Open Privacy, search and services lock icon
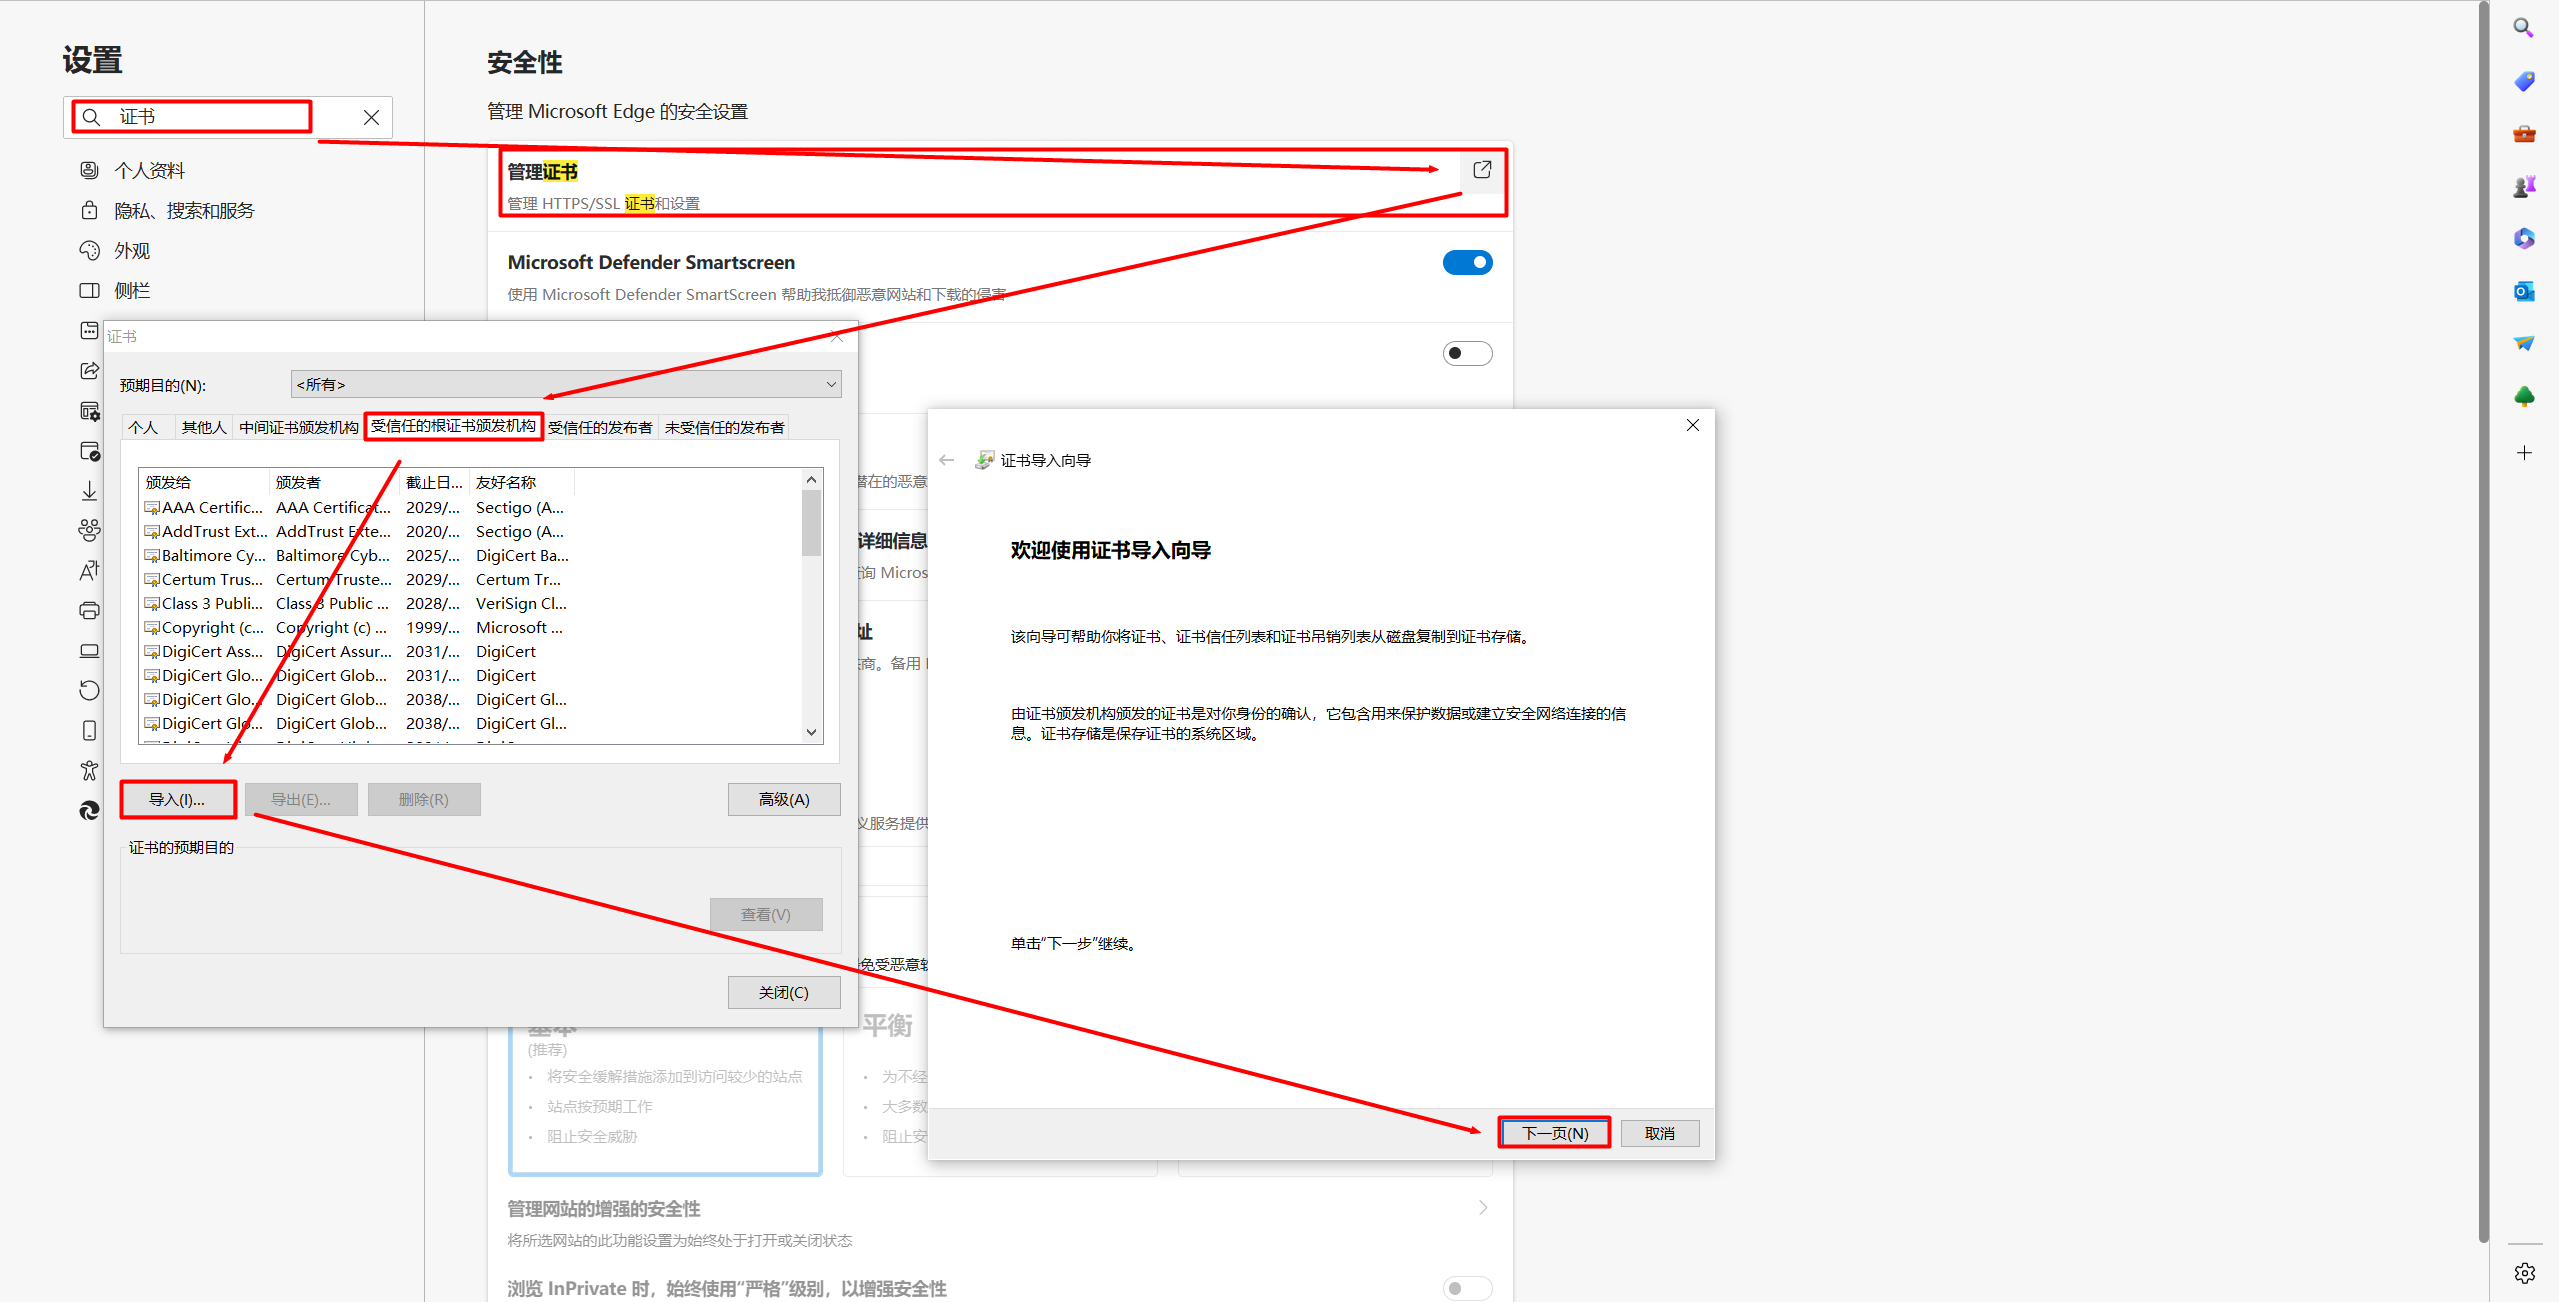Viewport: 2559px width, 1302px height. 89,210
